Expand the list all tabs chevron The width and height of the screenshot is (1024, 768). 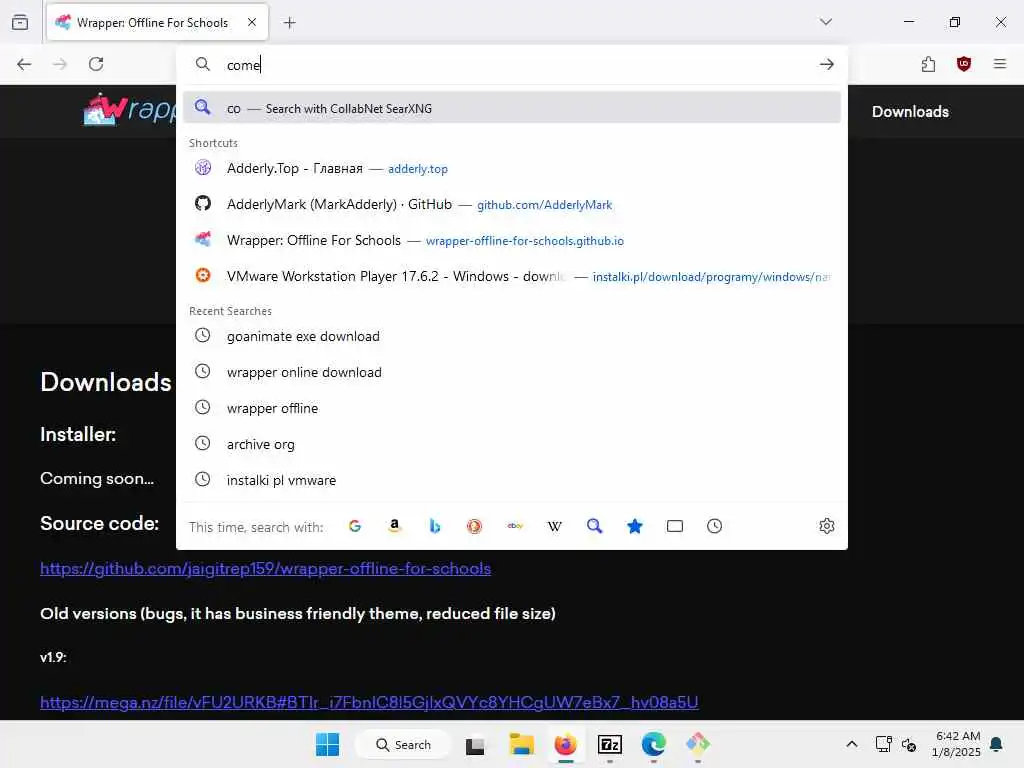pos(826,22)
